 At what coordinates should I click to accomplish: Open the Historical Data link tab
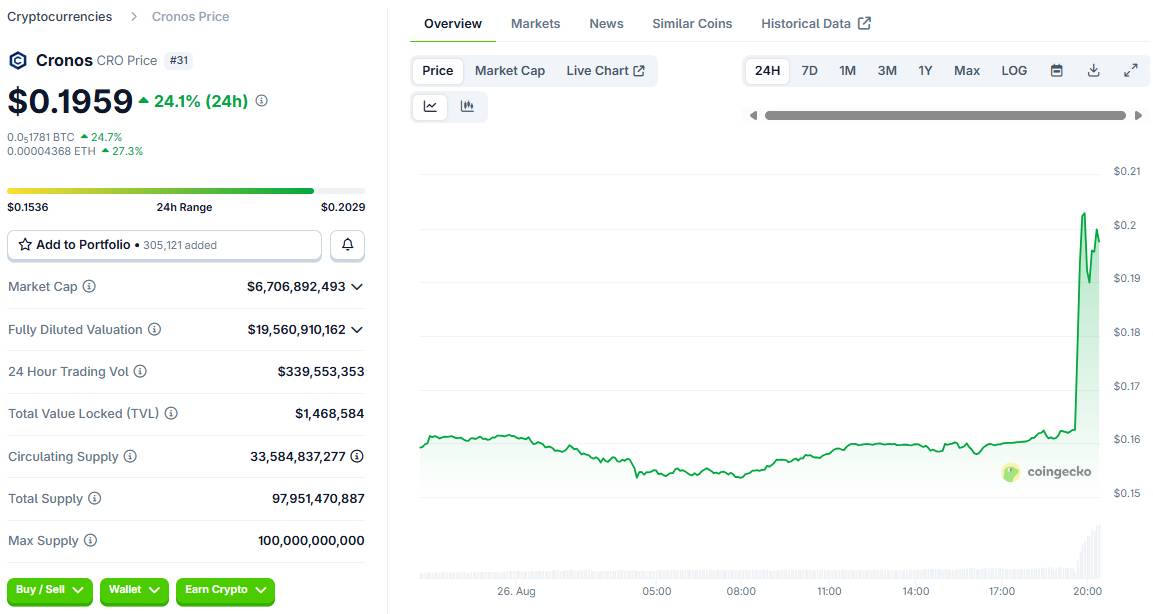[x=816, y=24]
